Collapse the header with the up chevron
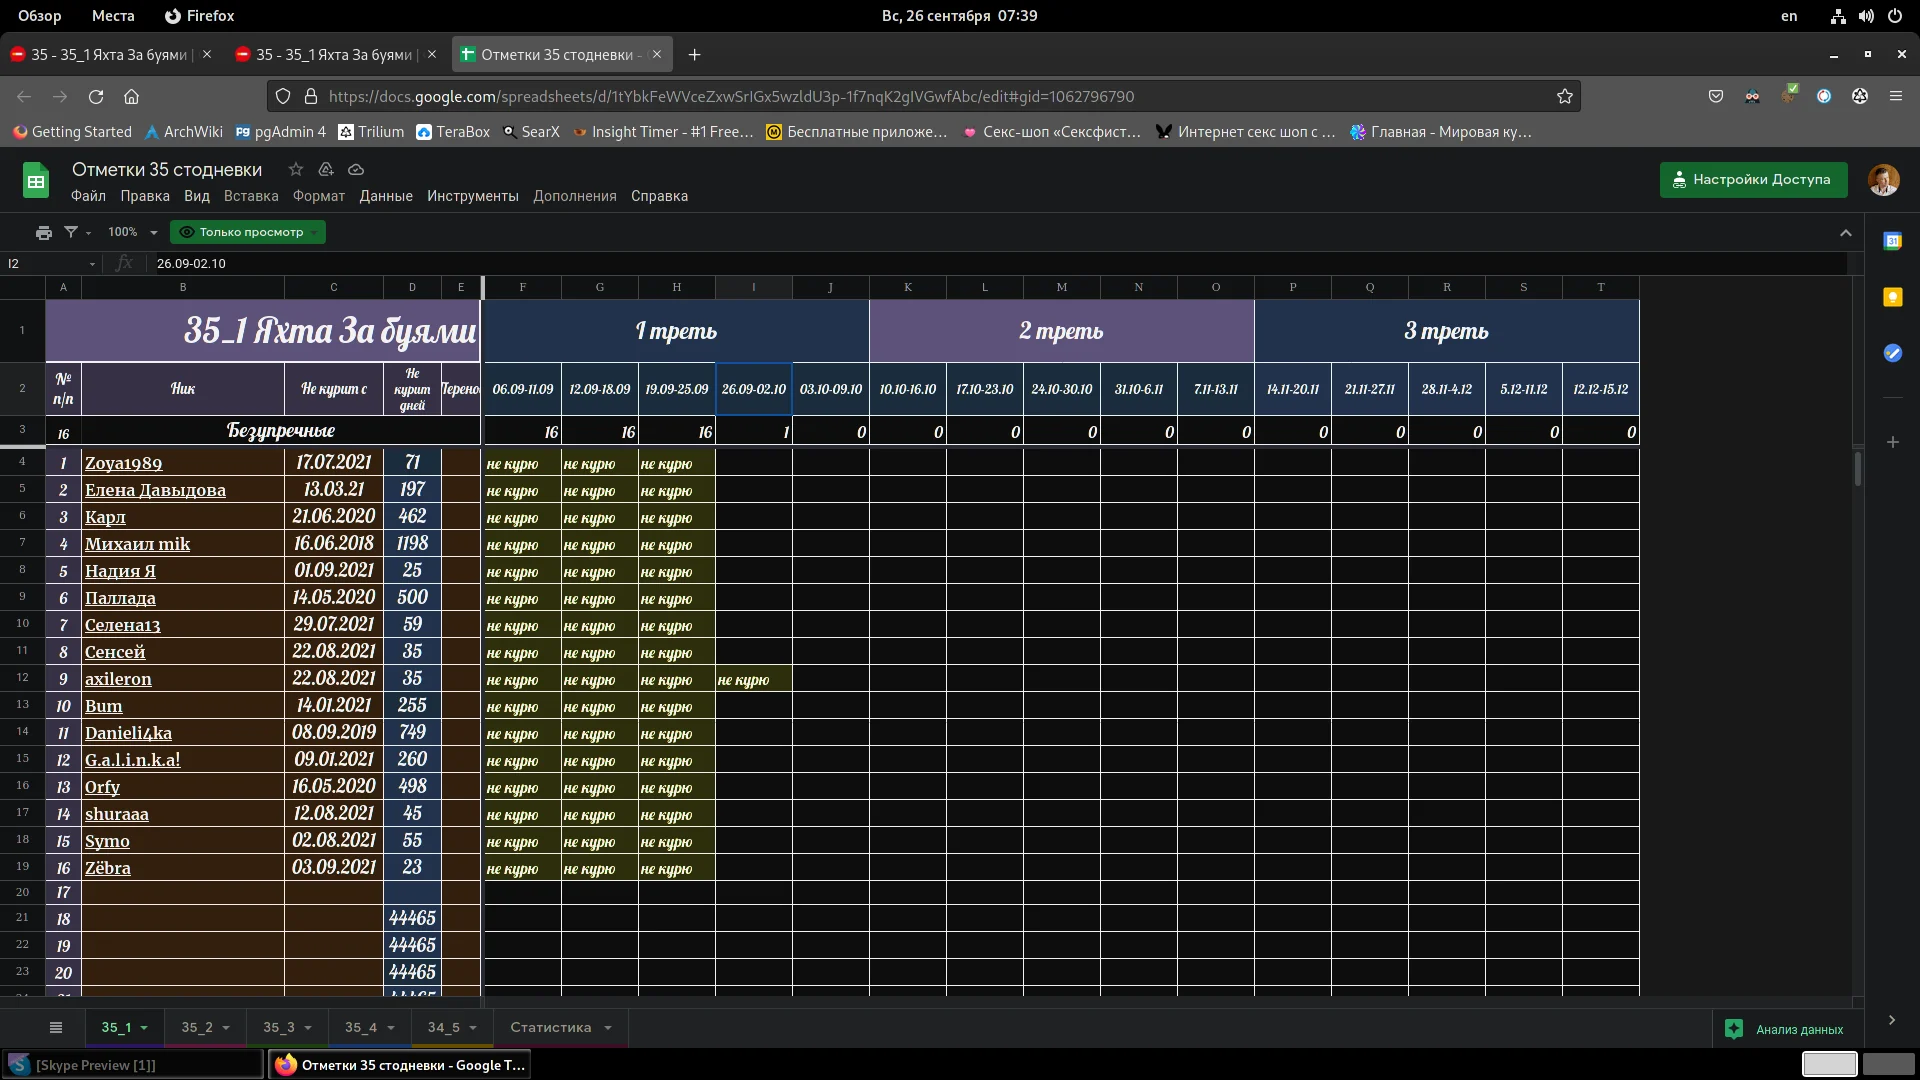 point(1845,232)
